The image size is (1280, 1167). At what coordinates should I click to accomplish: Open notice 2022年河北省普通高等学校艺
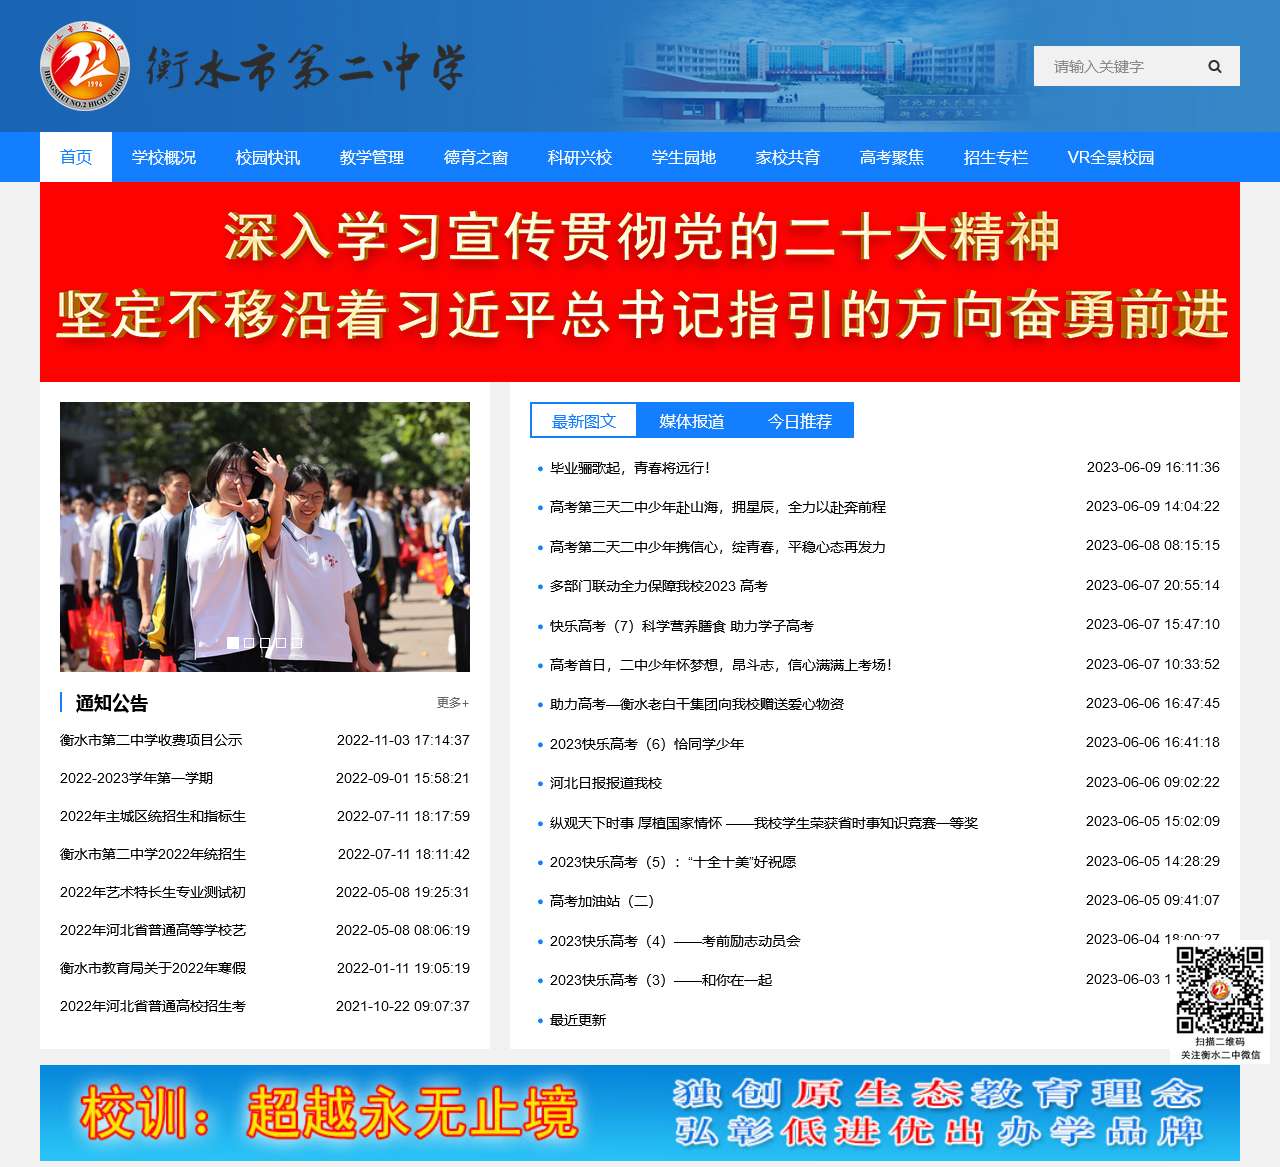[153, 930]
